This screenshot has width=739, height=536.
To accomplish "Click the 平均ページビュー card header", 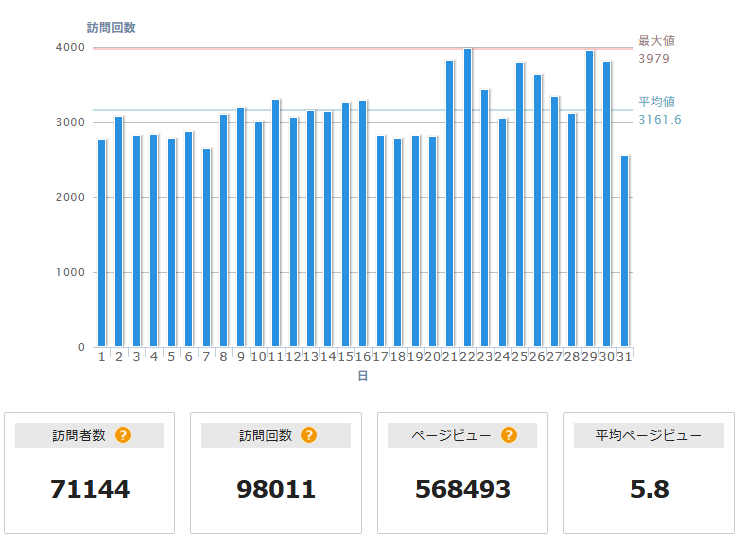I will tap(649, 435).
